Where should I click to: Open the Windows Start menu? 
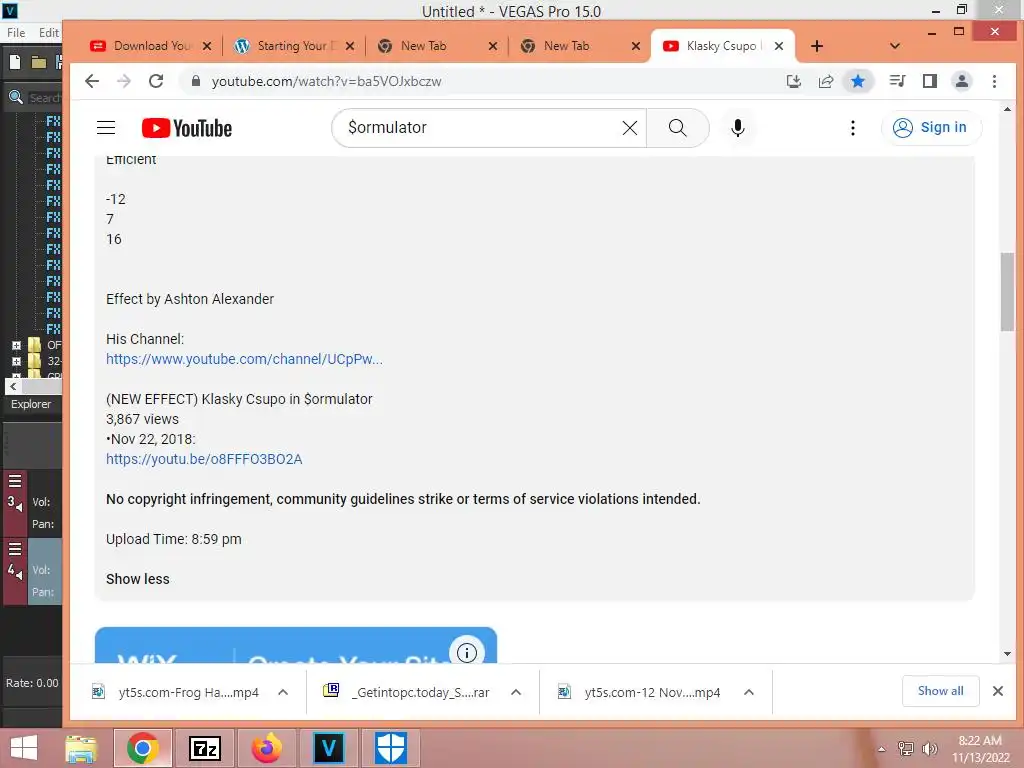tap(24, 748)
